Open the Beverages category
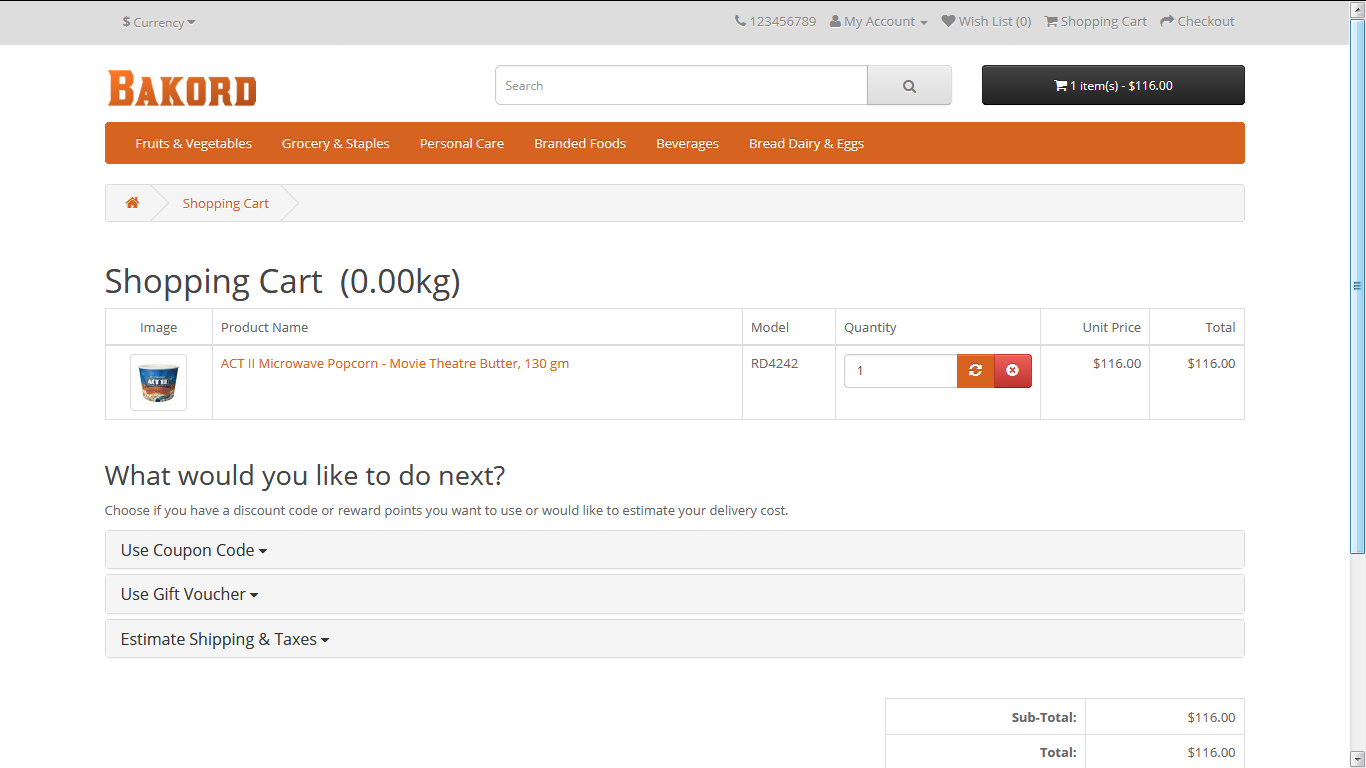Image resolution: width=1366 pixels, height=768 pixels. click(x=687, y=144)
